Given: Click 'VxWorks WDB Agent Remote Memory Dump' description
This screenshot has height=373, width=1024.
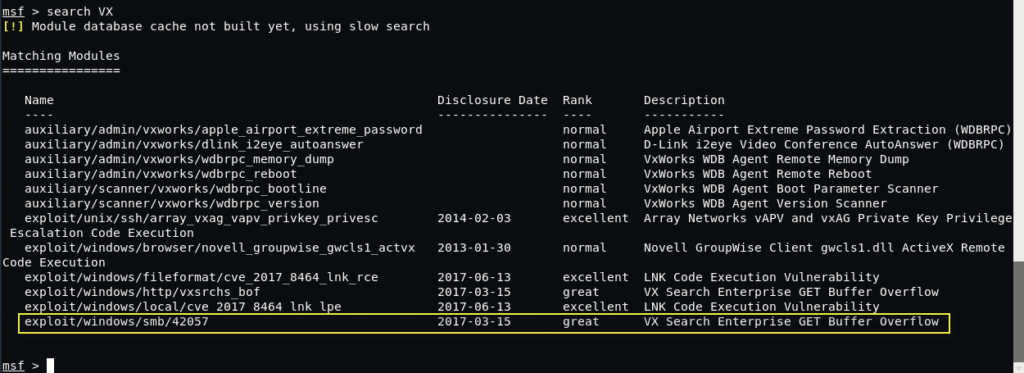Looking at the screenshot, I should click(x=776, y=159).
